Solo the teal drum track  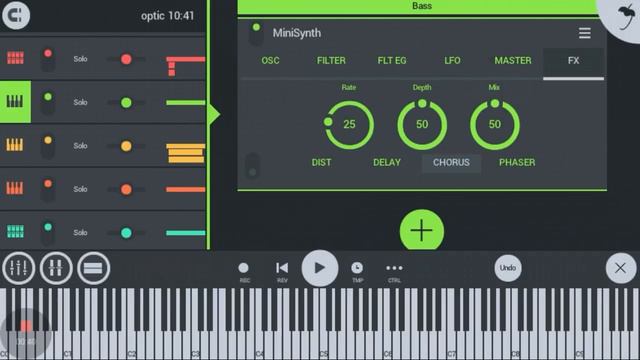(80, 232)
